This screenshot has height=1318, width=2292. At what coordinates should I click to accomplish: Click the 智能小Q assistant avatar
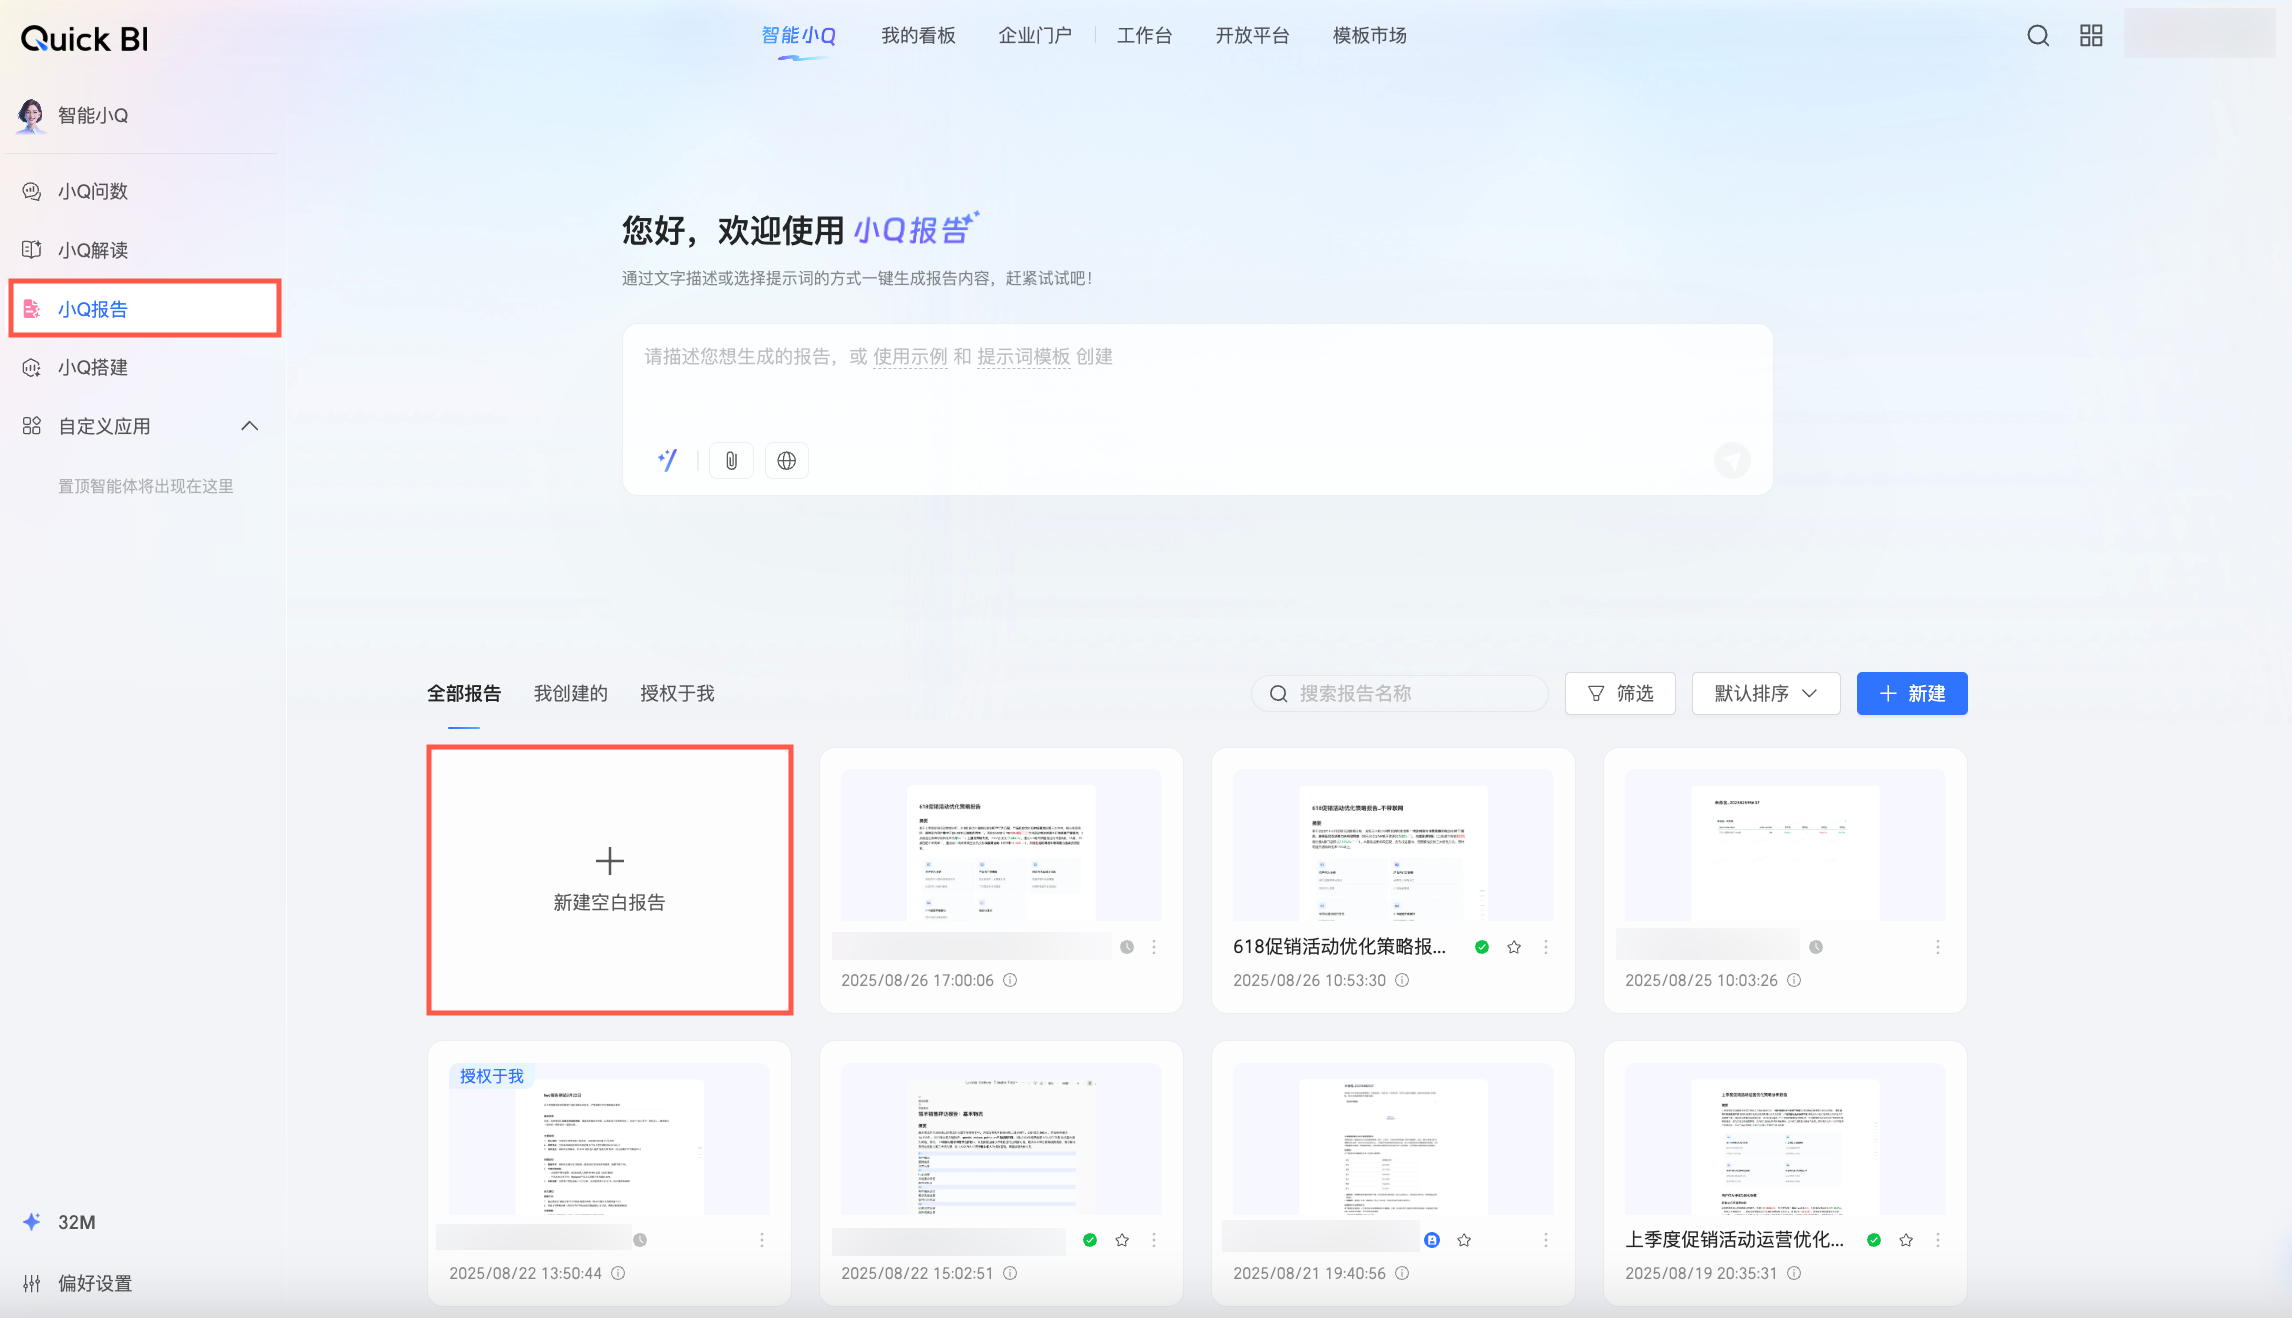click(31, 115)
